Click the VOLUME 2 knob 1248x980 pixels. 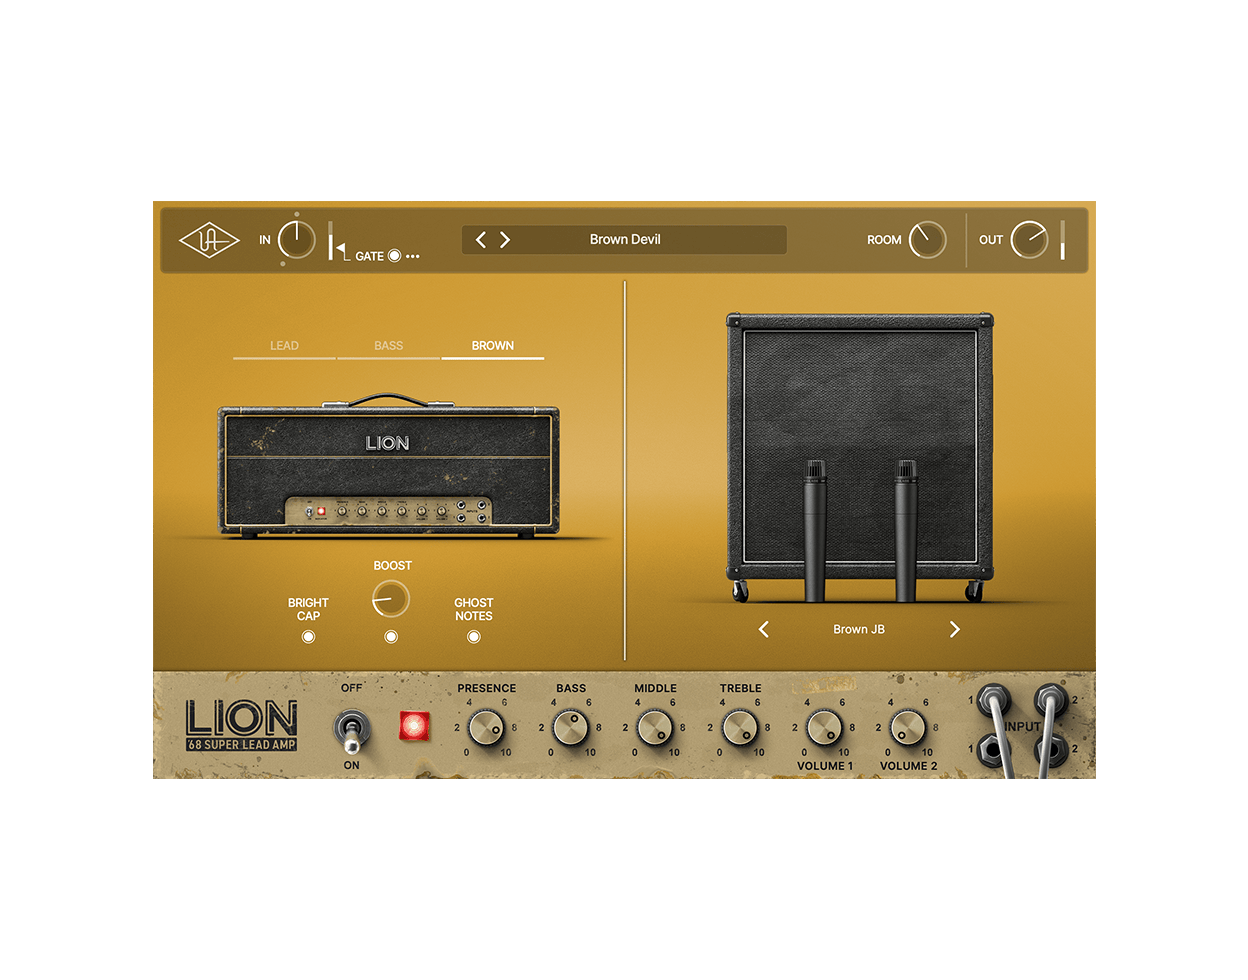point(906,728)
